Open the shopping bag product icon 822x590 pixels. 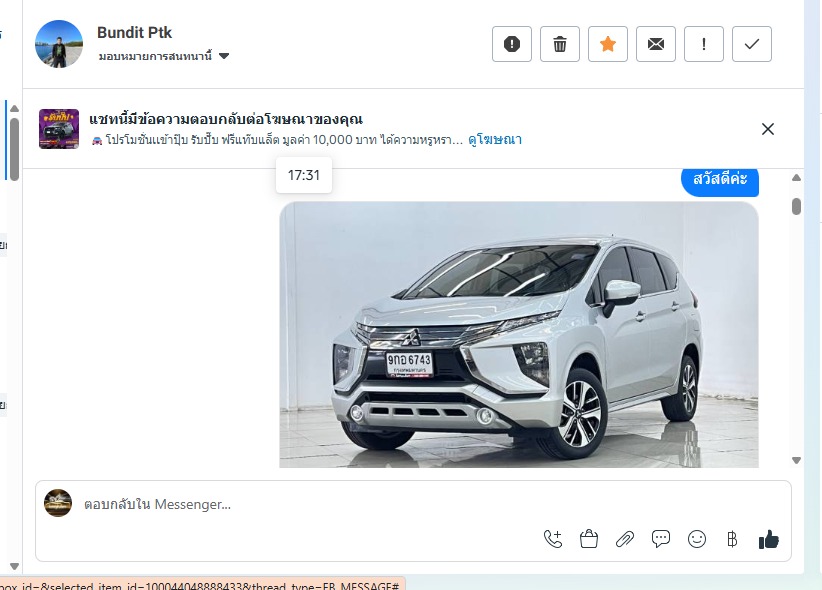point(589,539)
